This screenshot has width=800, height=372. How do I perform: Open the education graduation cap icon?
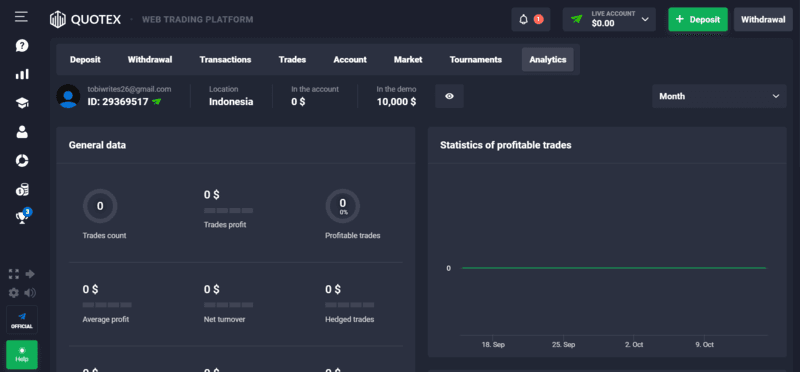tap(22, 103)
